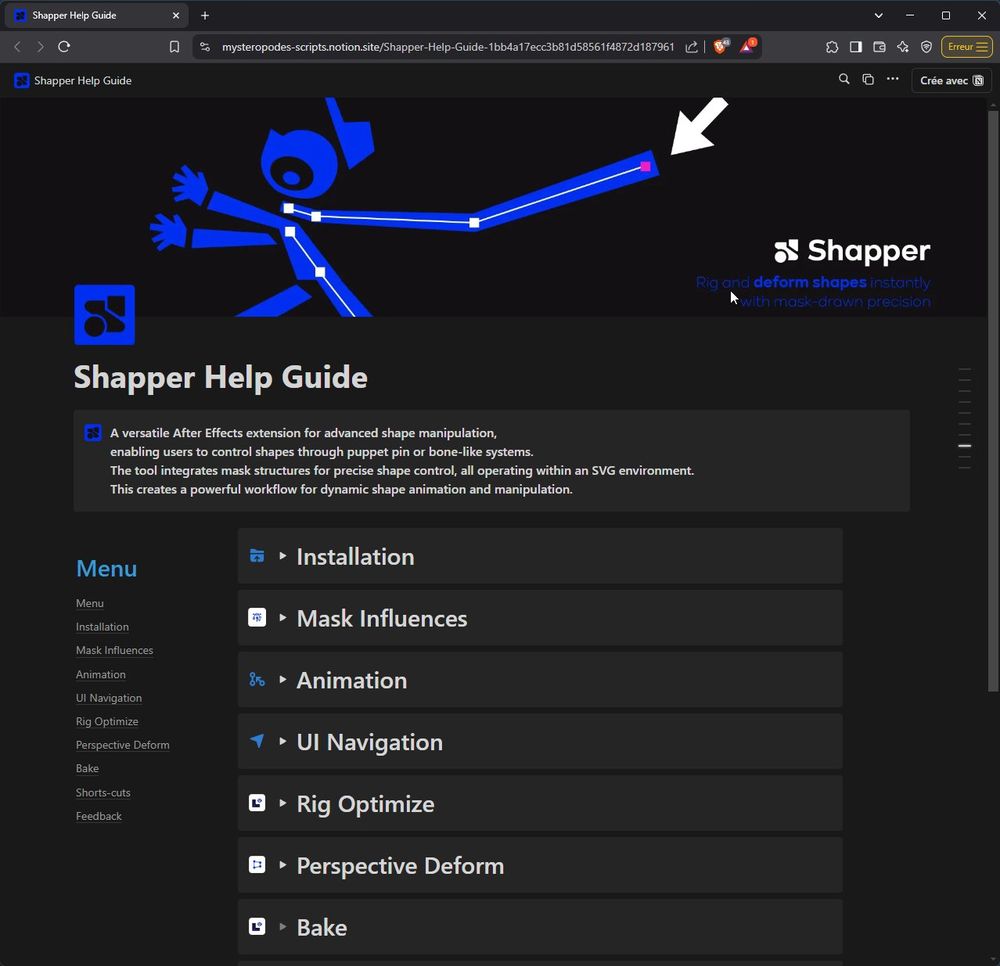Image resolution: width=1000 pixels, height=966 pixels.
Task: Jump to Rig Optimize in side menu
Action: click(x=107, y=722)
